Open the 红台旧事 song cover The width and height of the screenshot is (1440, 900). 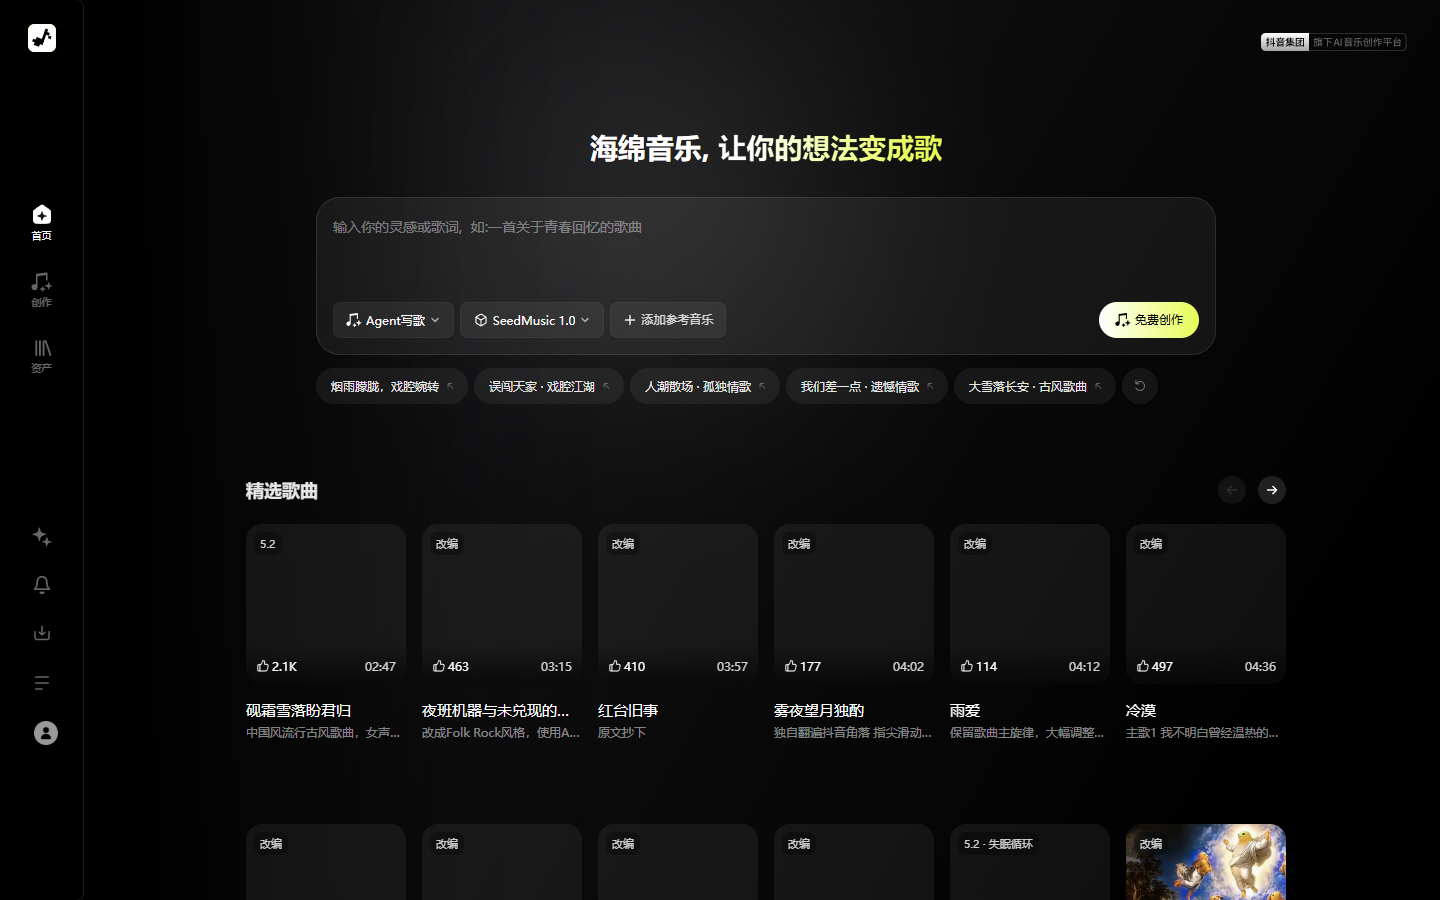click(x=678, y=604)
